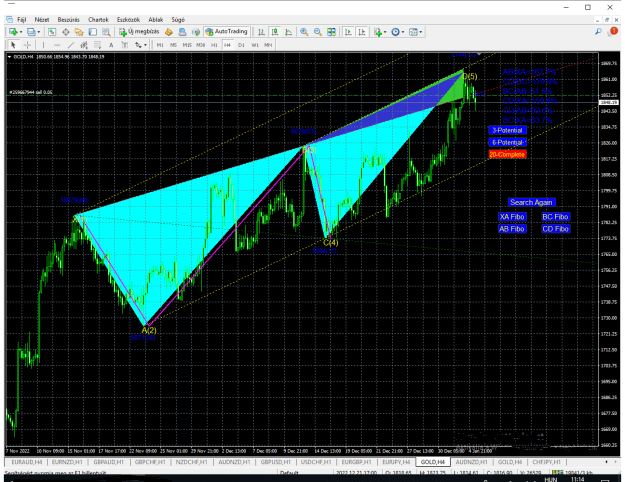Open the Súgó menu

178,20
